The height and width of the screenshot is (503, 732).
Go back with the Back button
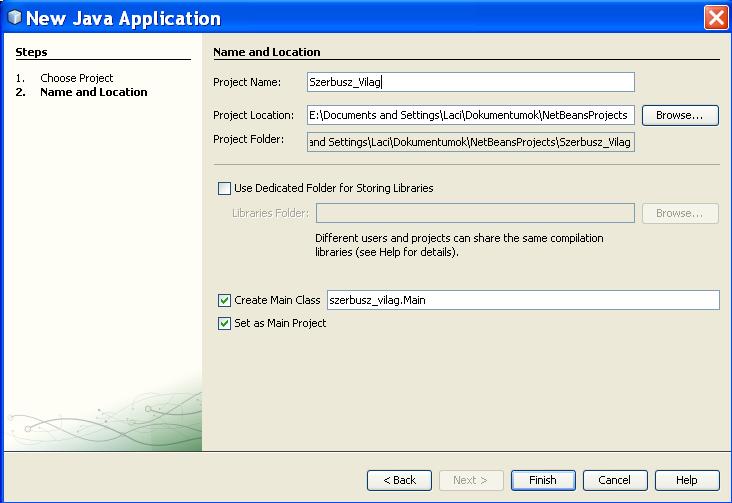[x=399, y=480]
